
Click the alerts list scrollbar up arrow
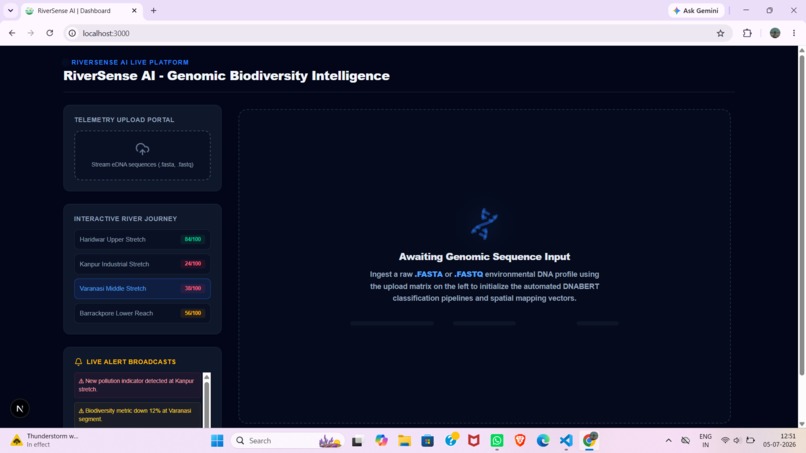click(207, 377)
